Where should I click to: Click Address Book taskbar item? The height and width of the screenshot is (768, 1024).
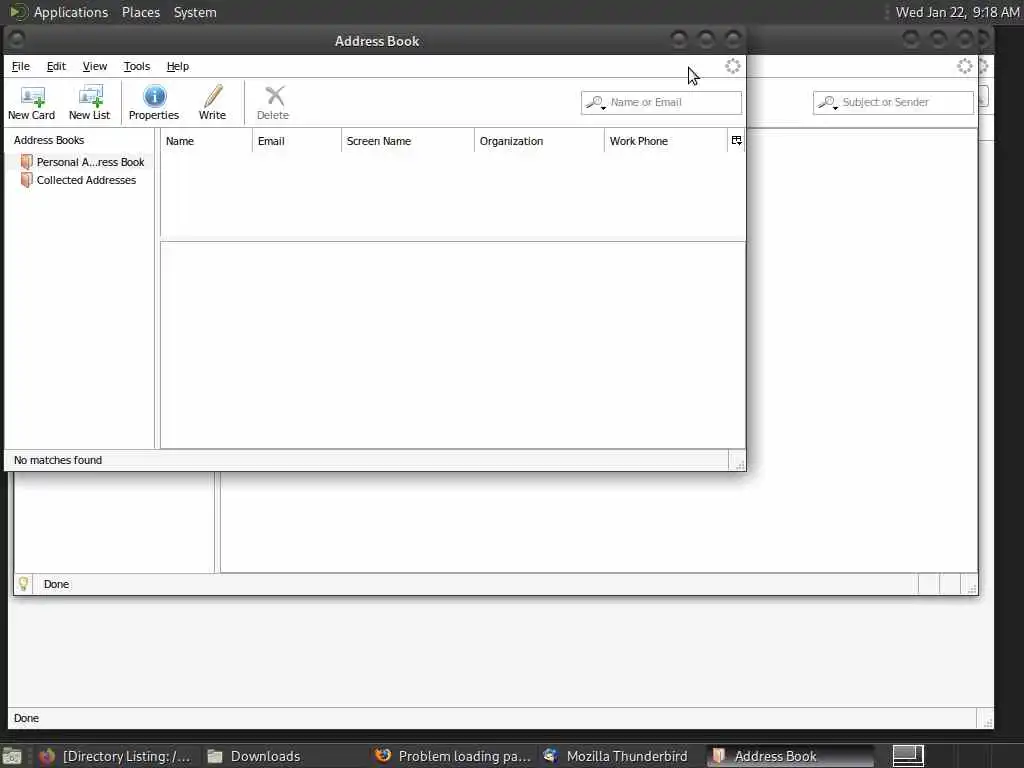790,756
